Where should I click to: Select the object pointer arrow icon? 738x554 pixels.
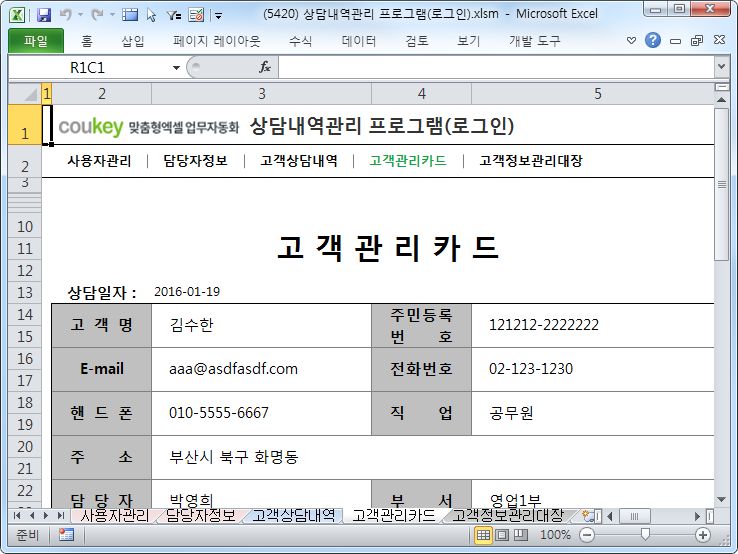pos(151,15)
